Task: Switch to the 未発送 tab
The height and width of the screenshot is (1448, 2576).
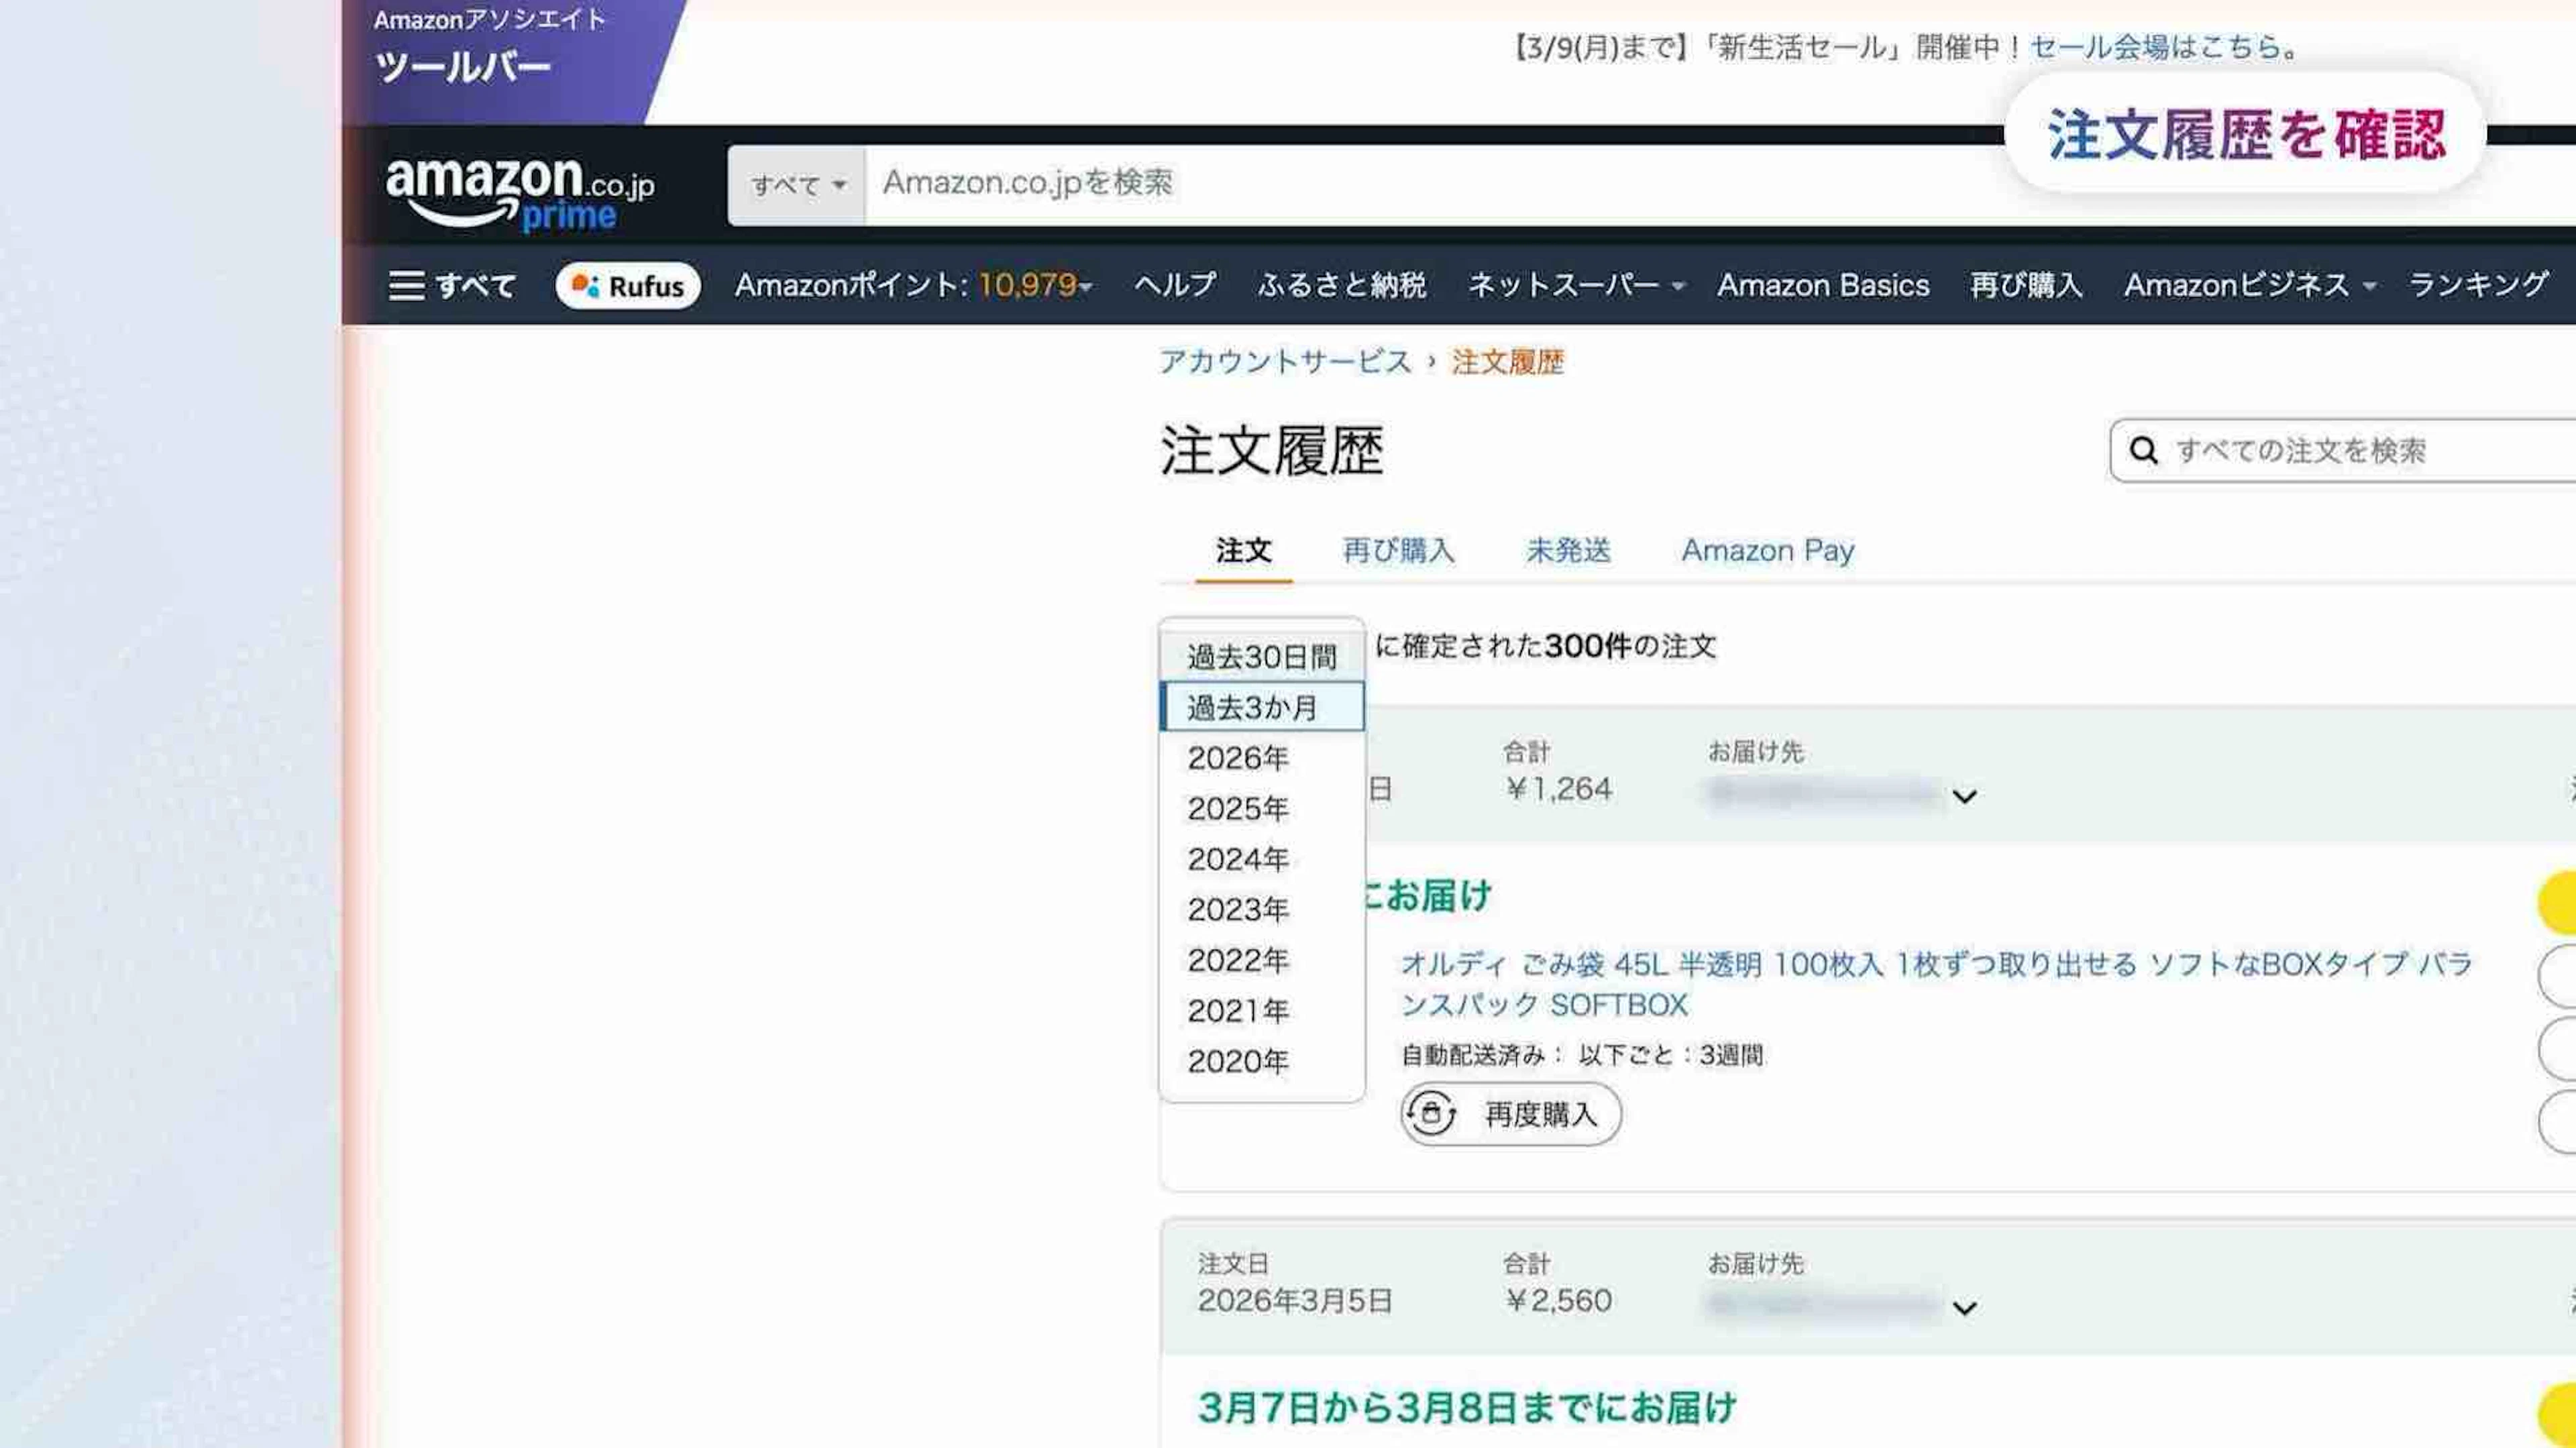Action: (x=1568, y=551)
